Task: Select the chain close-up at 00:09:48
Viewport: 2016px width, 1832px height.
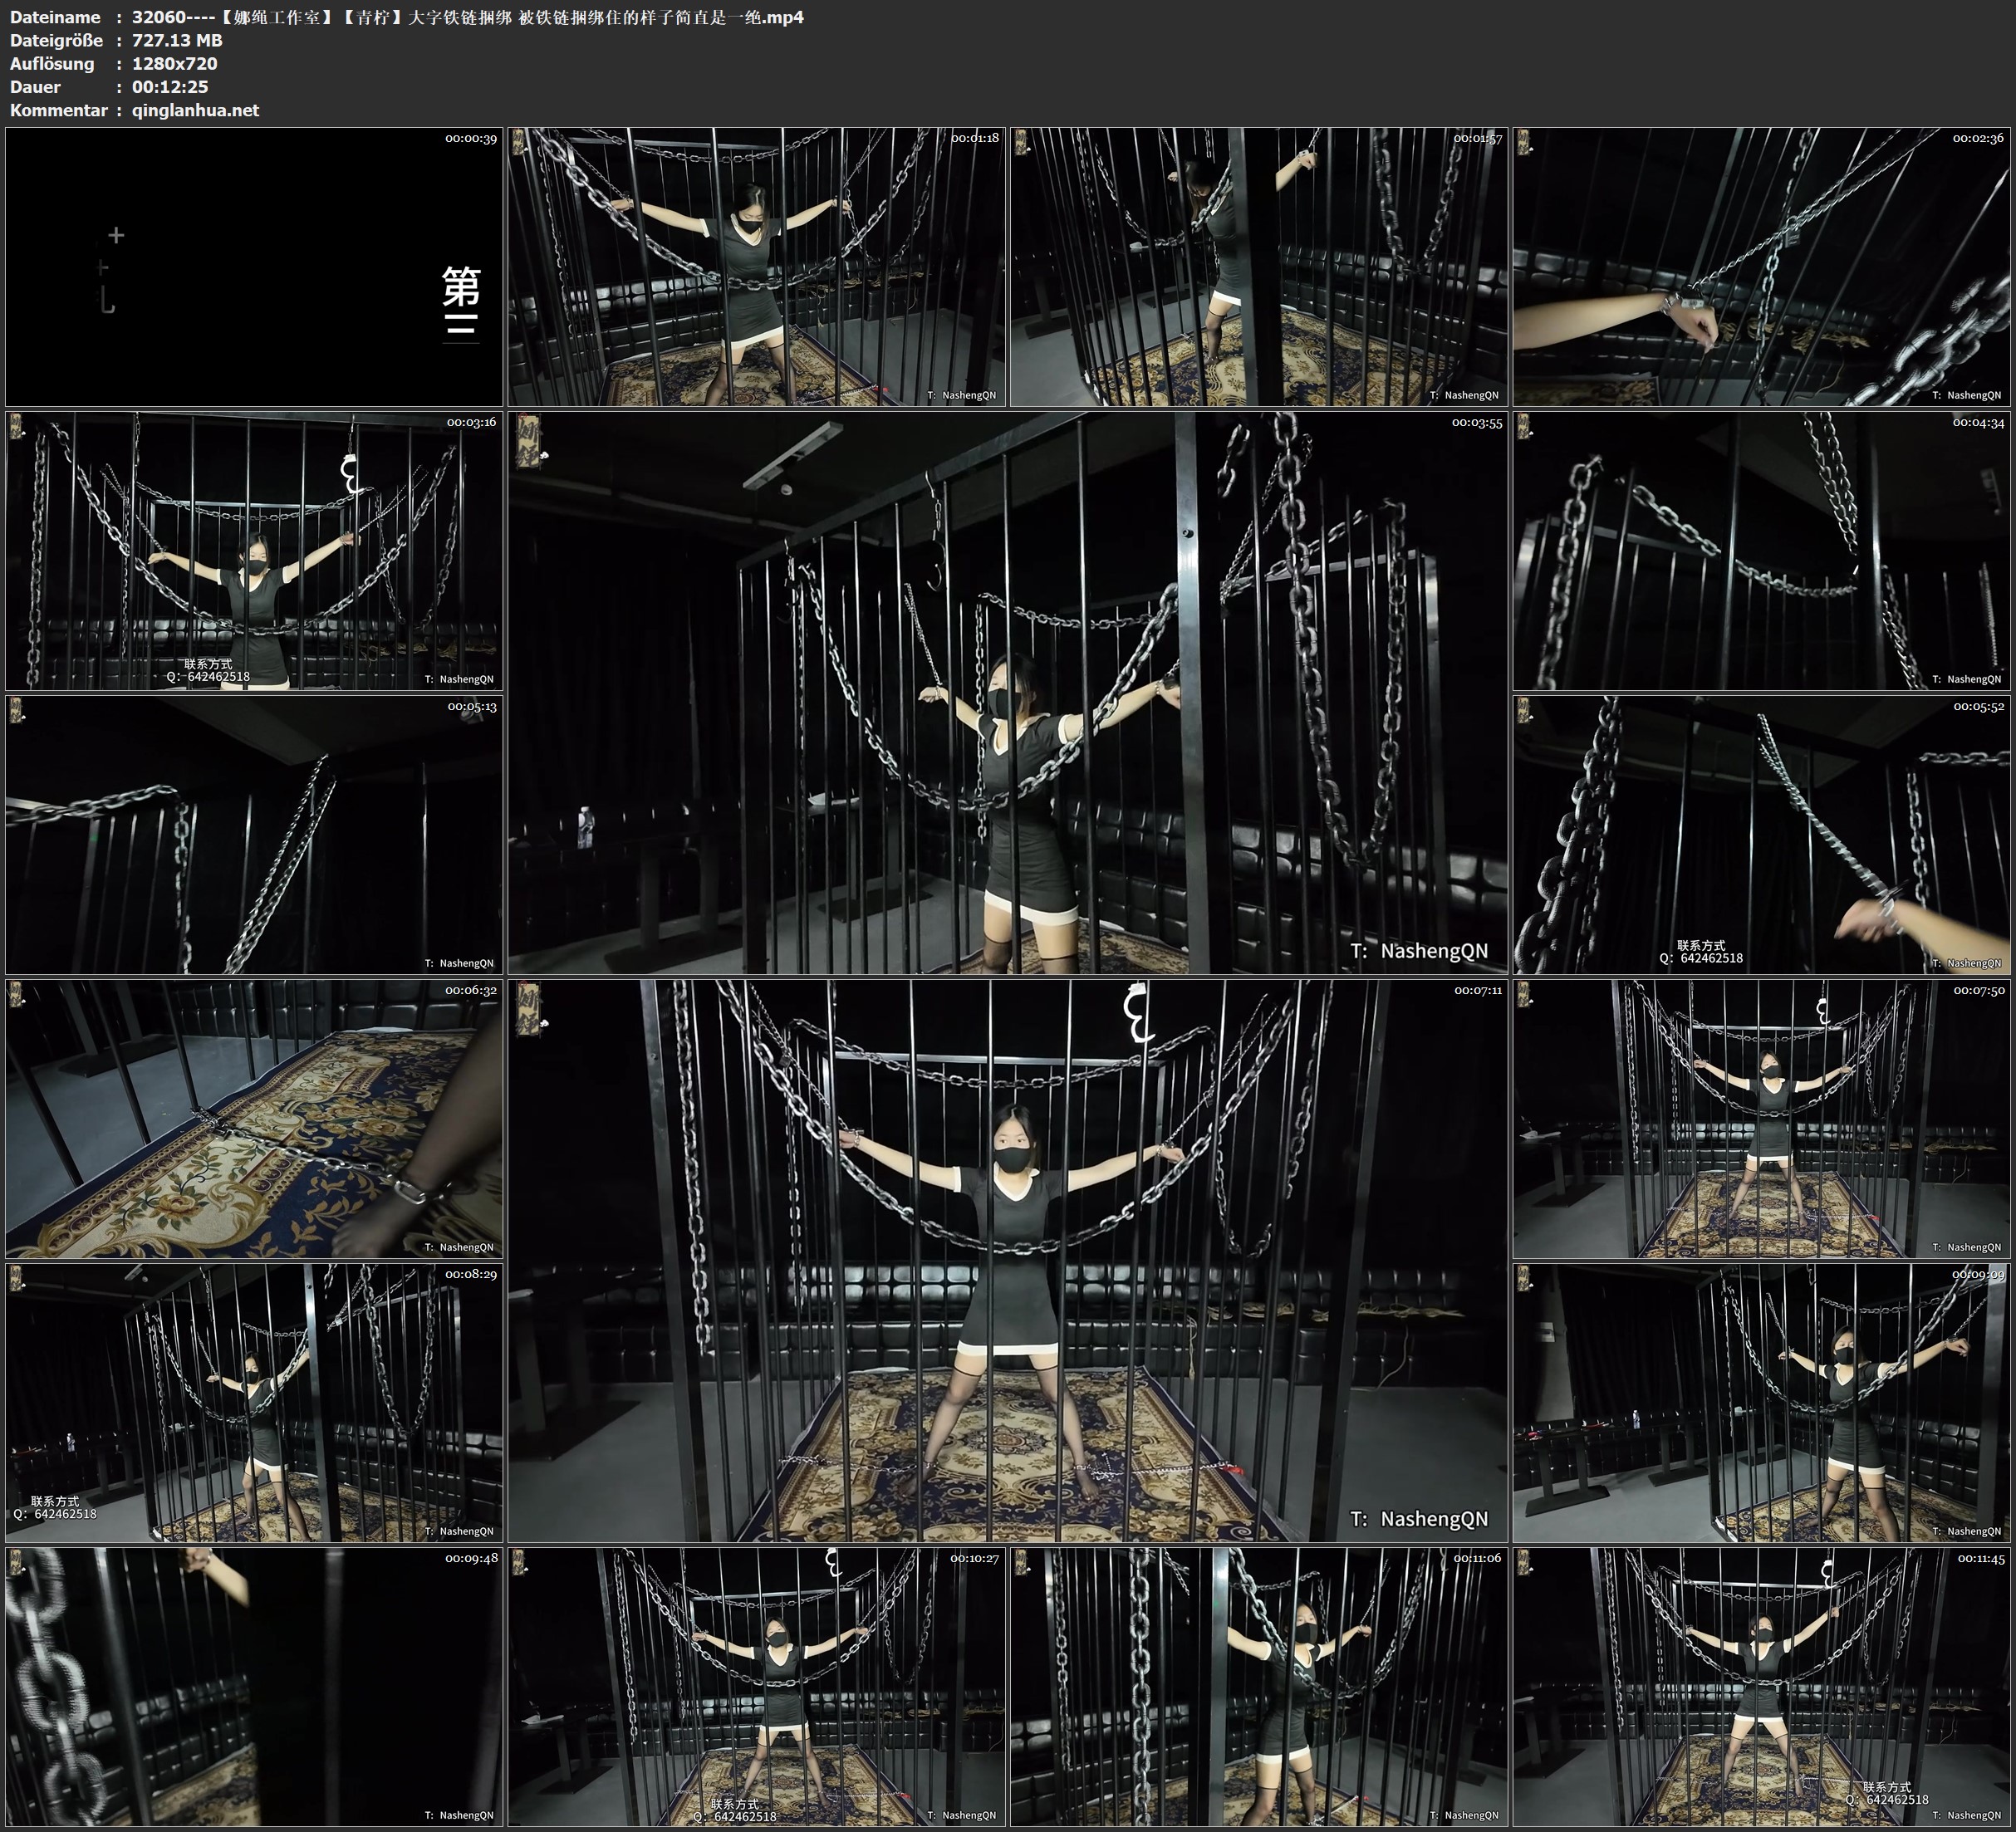Action: (x=254, y=1686)
